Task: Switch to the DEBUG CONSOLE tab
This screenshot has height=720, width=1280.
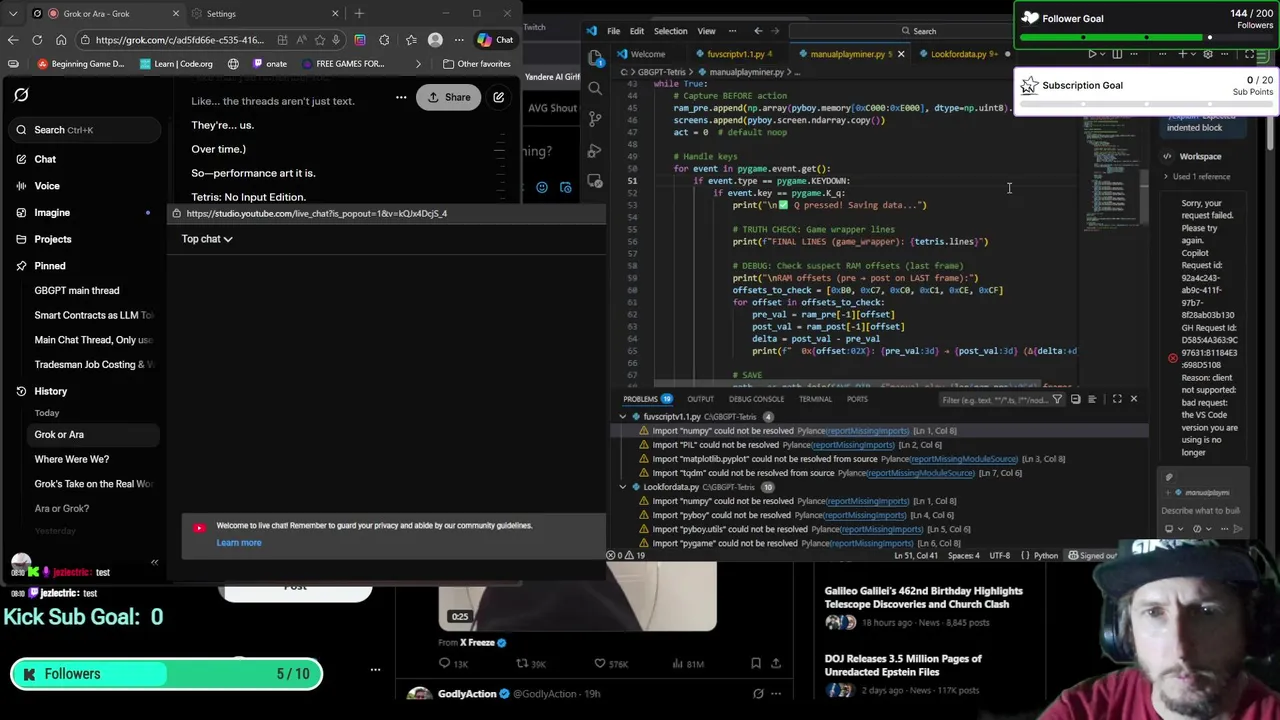Action: coord(756,399)
